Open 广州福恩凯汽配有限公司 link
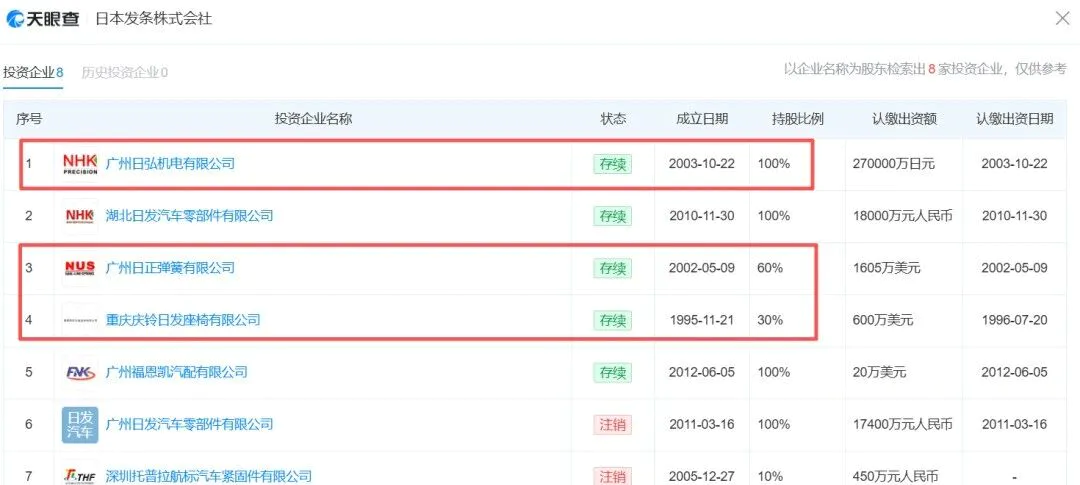Viewport: 1080px width, 485px height. [176, 372]
